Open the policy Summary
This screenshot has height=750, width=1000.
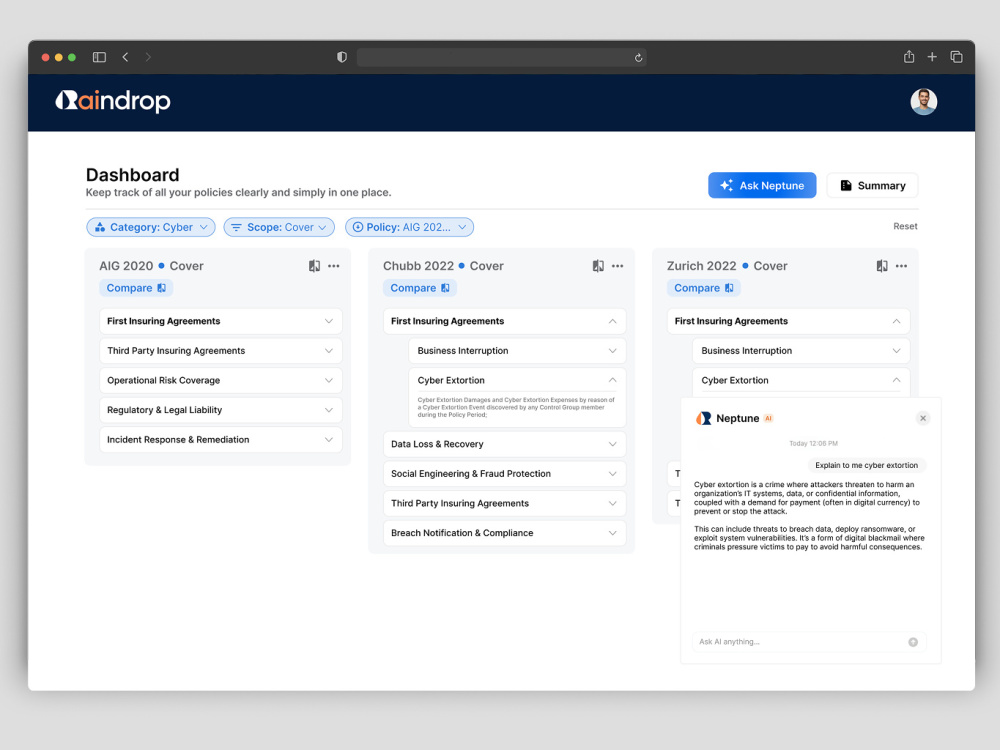(872, 185)
